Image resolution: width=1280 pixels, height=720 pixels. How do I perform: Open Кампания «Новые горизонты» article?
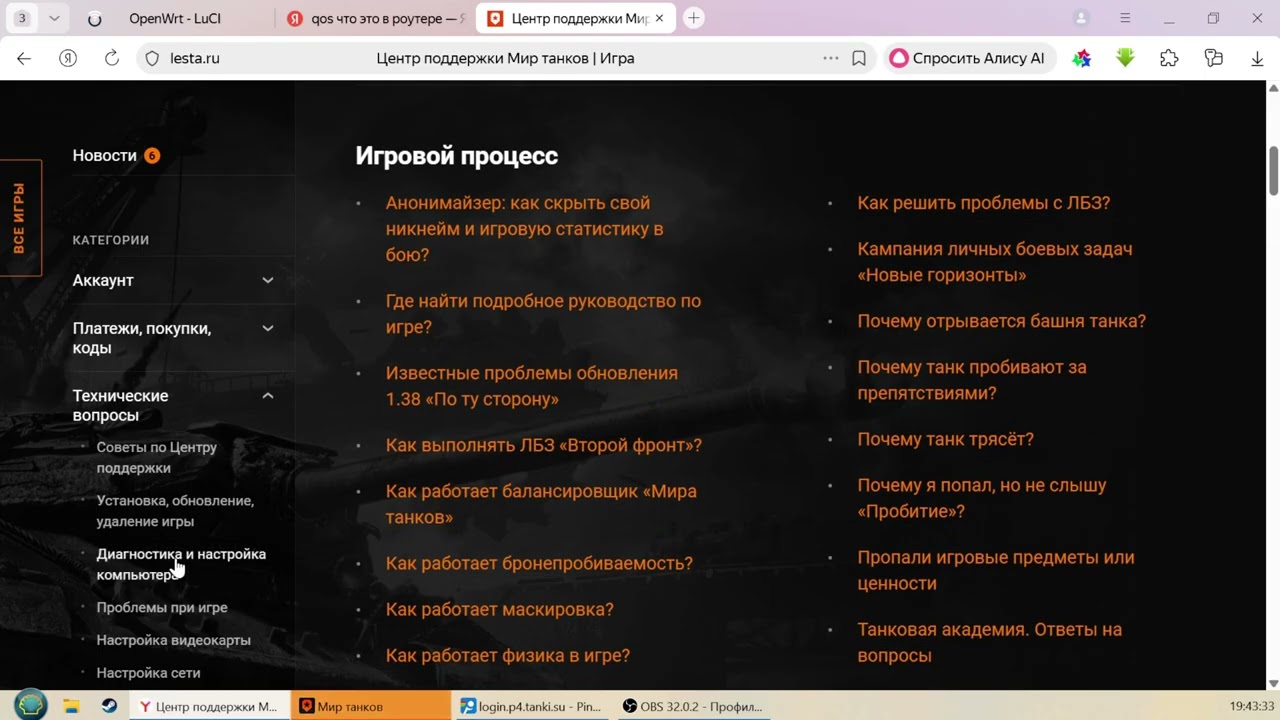(x=995, y=262)
